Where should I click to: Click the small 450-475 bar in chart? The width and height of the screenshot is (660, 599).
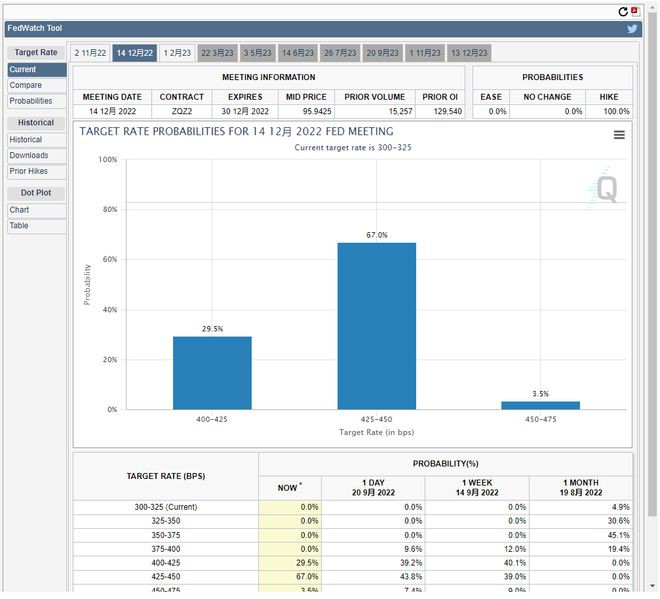click(540, 405)
